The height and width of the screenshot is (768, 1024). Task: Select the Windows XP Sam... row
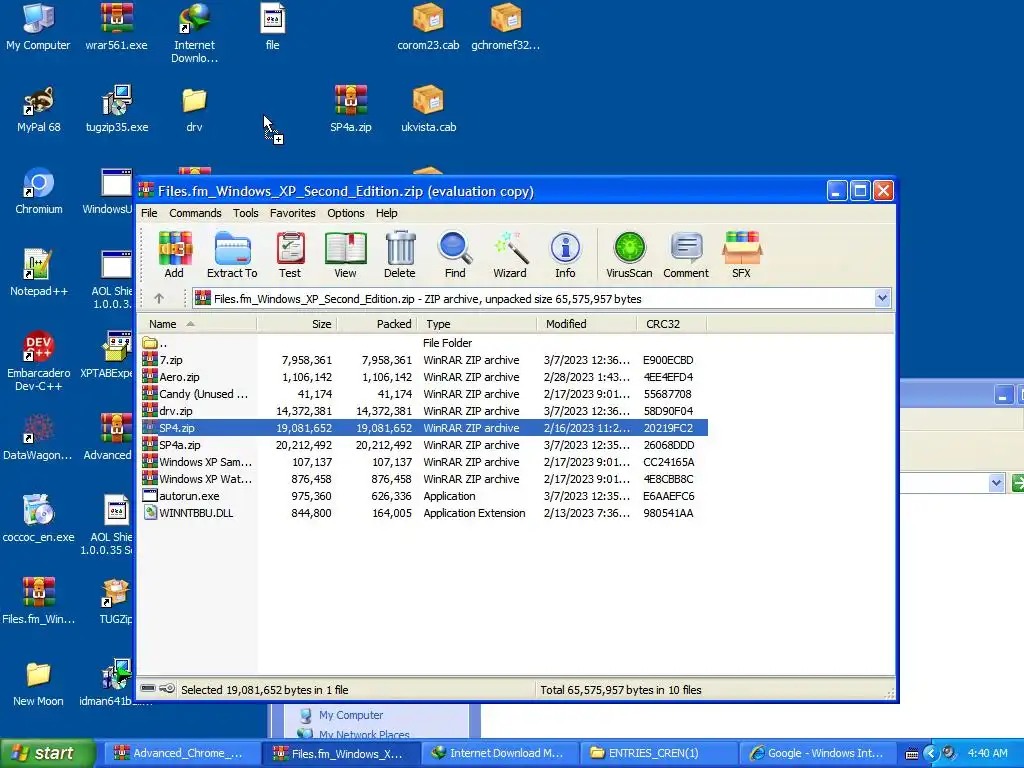coord(423,462)
